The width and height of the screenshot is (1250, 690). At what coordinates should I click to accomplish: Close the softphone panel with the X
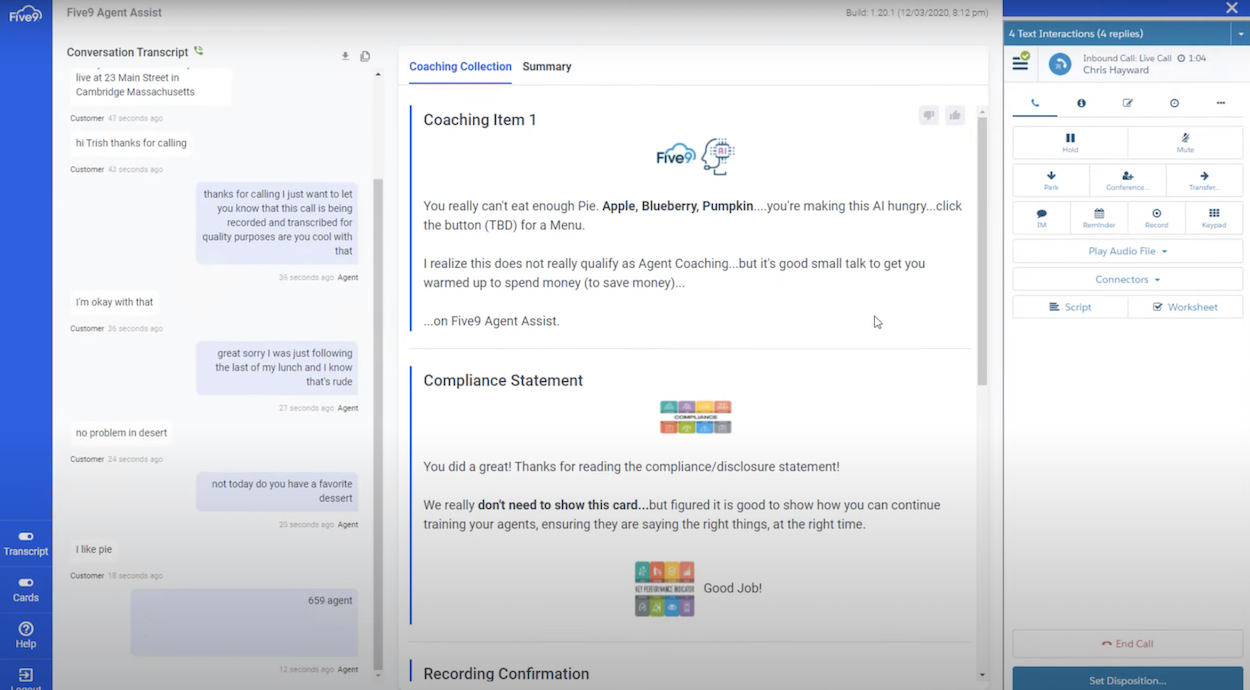point(1232,8)
